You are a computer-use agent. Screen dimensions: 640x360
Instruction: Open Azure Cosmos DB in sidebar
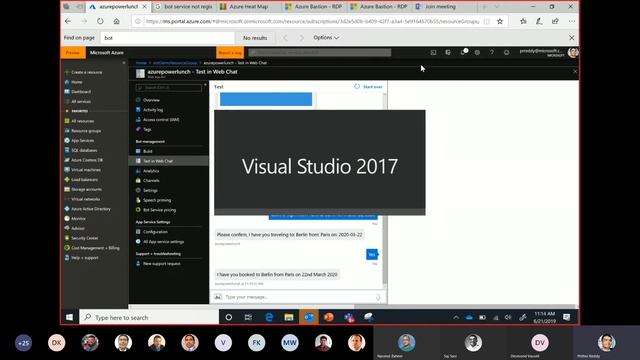(87, 160)
